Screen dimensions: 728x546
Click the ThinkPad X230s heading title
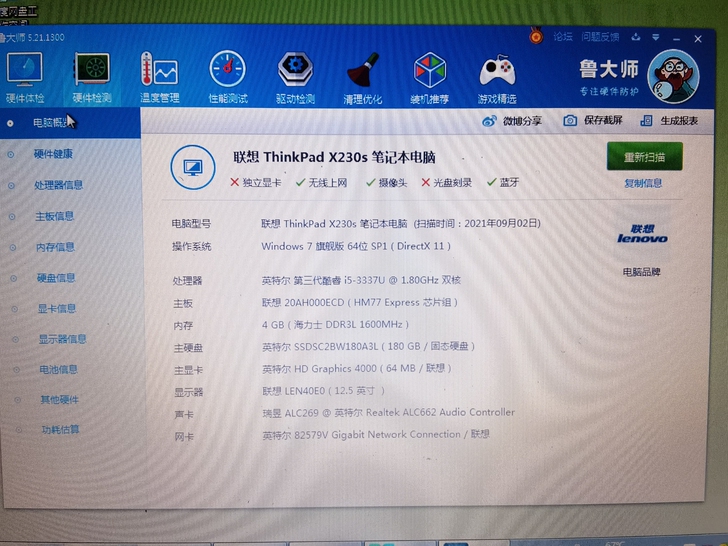point(334,157)
